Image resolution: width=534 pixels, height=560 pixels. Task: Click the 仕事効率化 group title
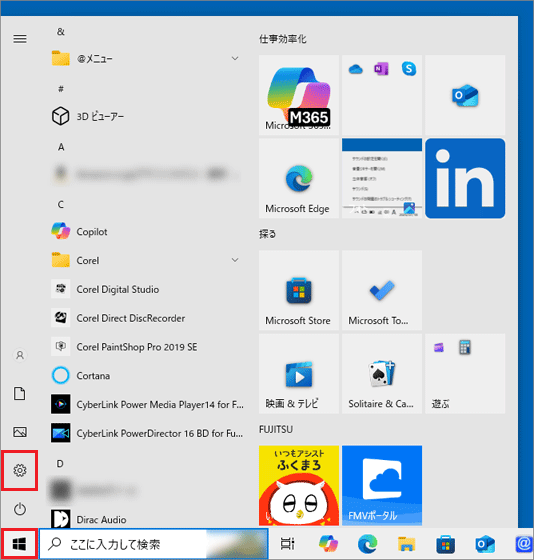(x=283, y=39)
